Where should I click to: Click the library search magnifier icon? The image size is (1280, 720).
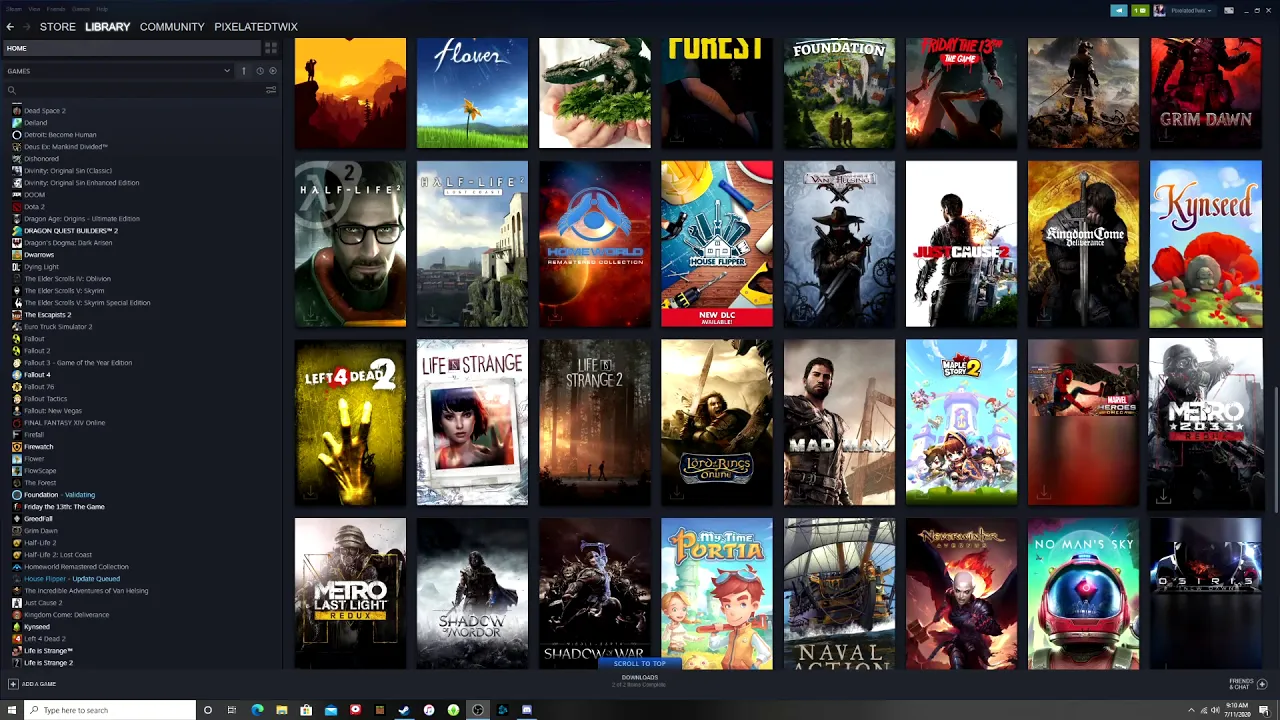12,90
